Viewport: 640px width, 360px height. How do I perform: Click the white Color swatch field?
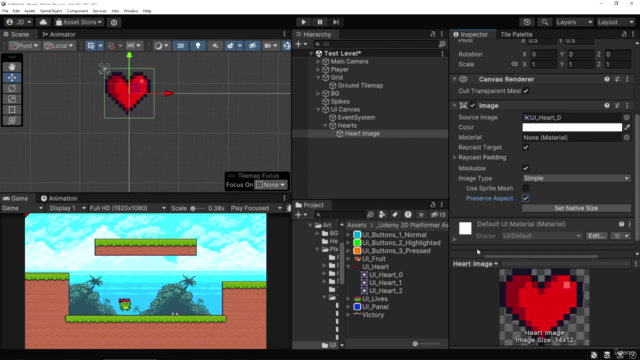[x=572, y=127]
